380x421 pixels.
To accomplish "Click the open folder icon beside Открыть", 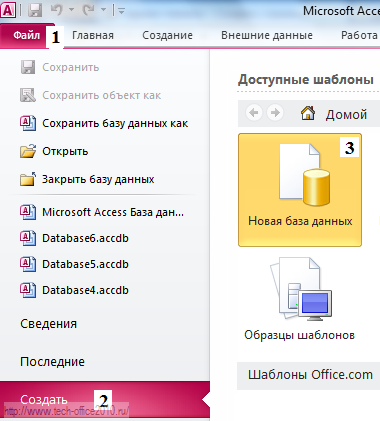I will pos(28,151).
